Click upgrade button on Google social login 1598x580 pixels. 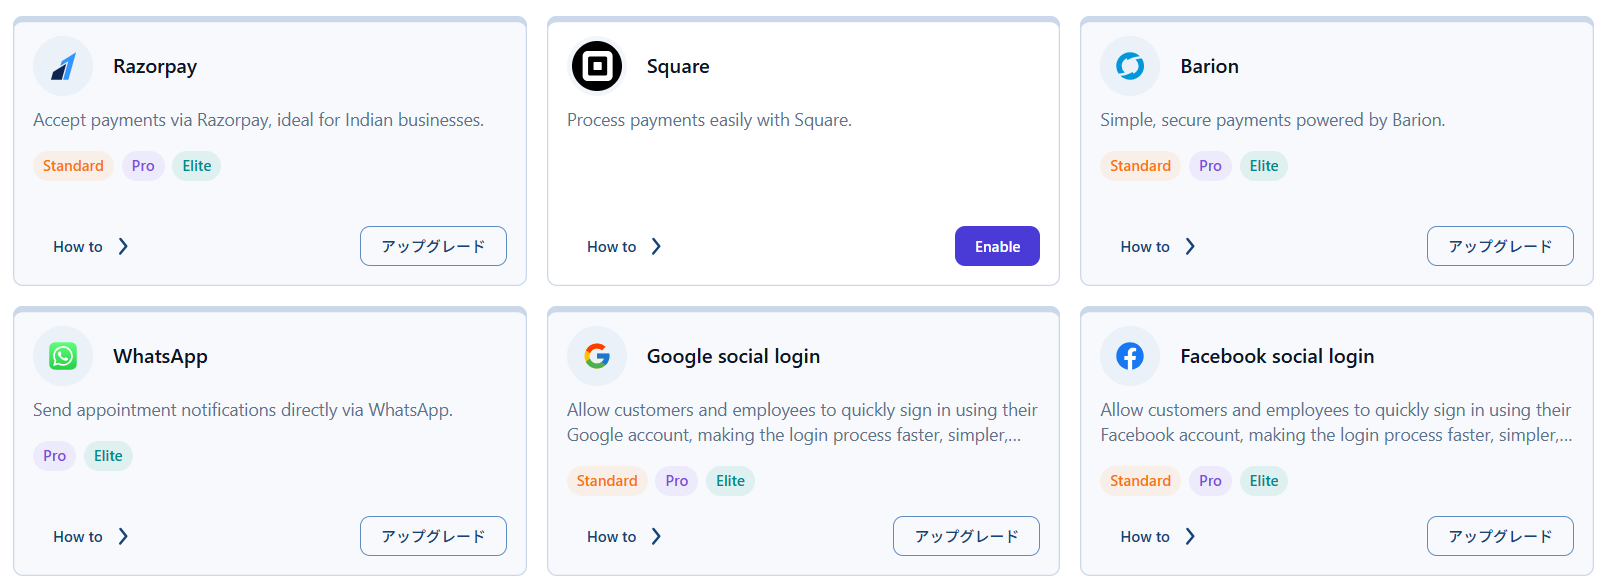966,537
